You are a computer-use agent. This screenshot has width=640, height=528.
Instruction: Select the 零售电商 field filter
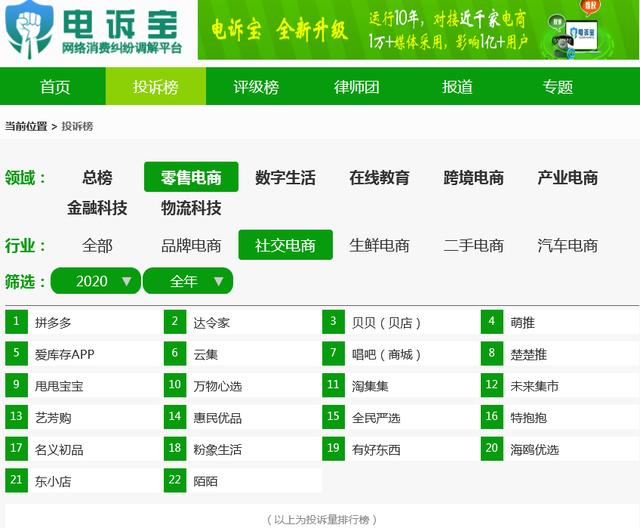(191, 177)
